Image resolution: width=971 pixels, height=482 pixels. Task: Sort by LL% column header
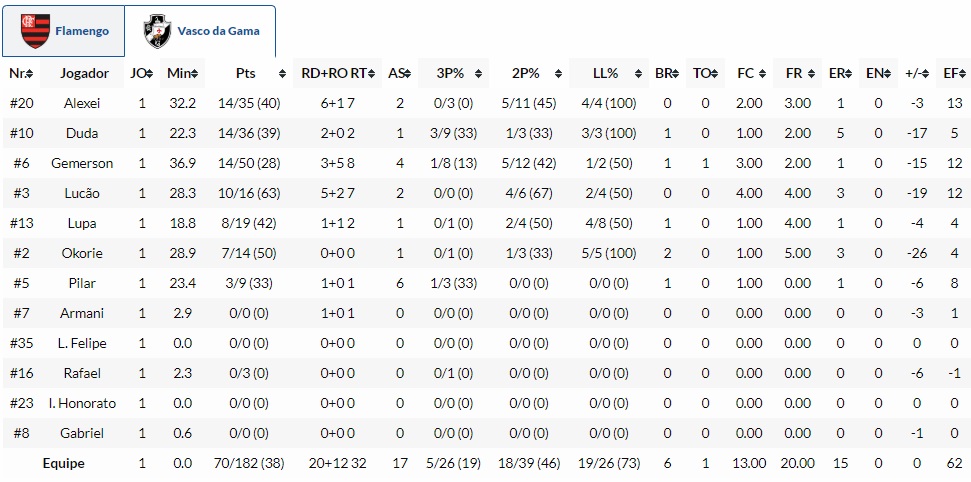607,74
